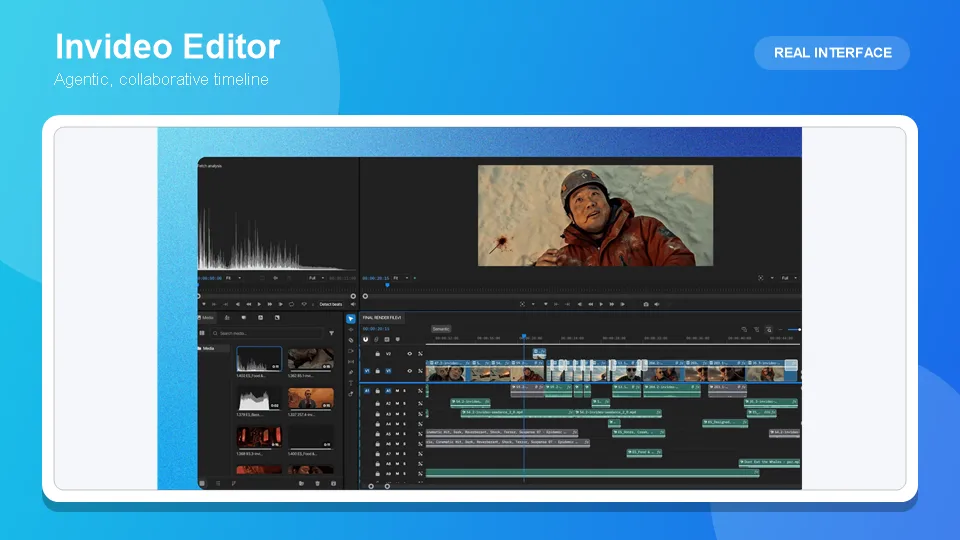The height and width of the screenshot is (540, 960).
Task: Step back one frame in the program monitor
Action: pos(580,304)
